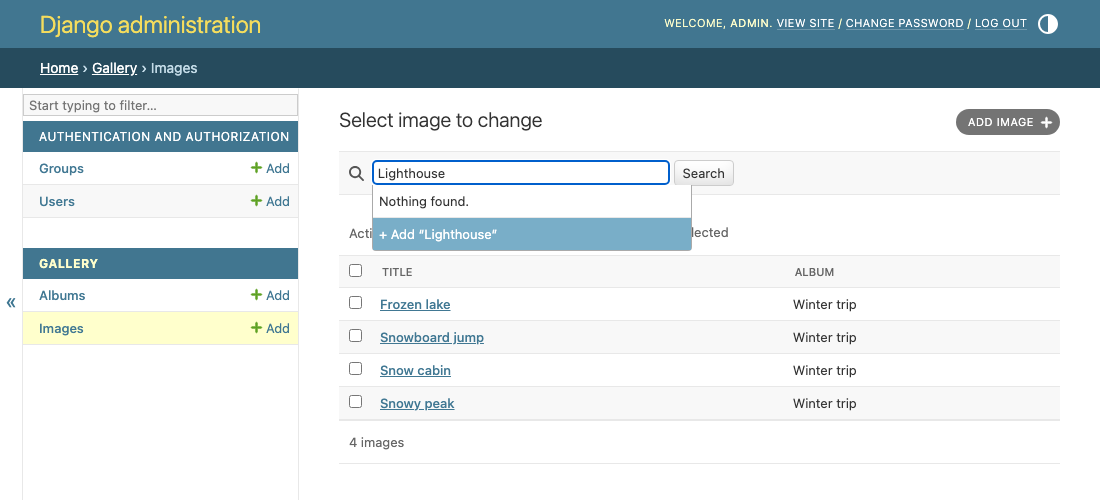Open the Albums sidebar item
Screen dimensions: 1100x500
point(62,295)
